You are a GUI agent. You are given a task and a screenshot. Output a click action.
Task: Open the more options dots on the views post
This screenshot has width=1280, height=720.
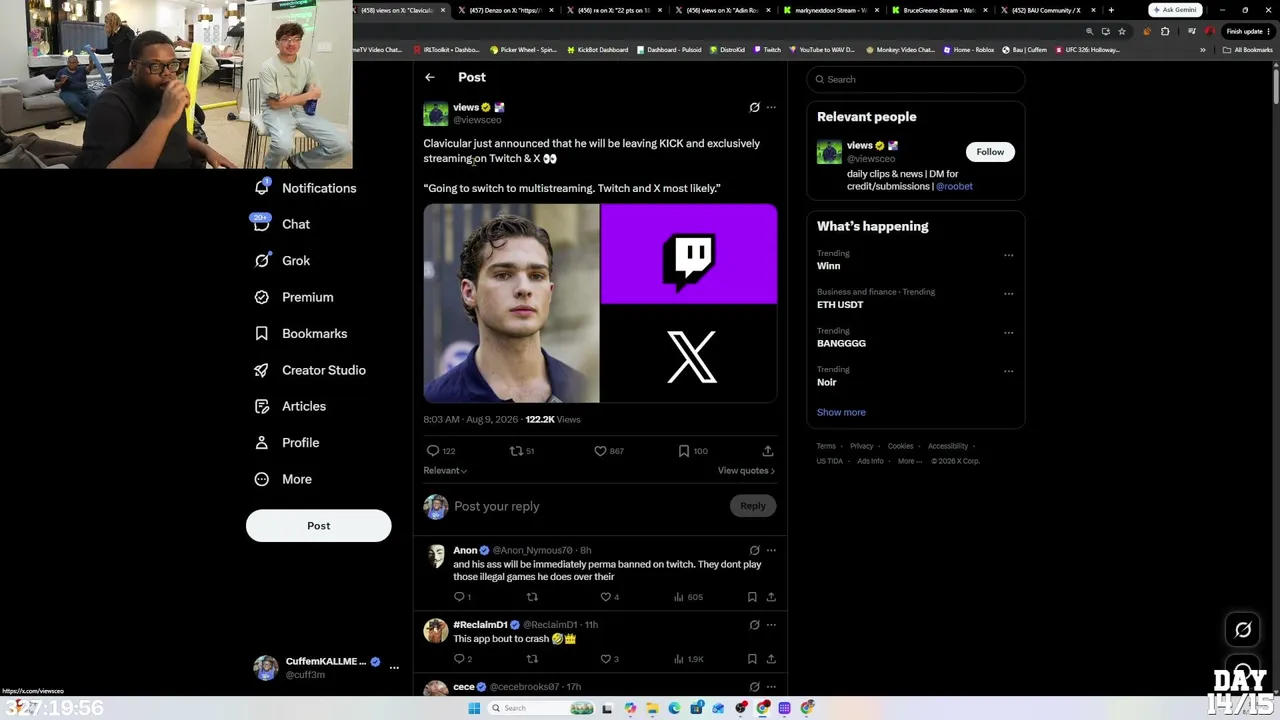771,107
